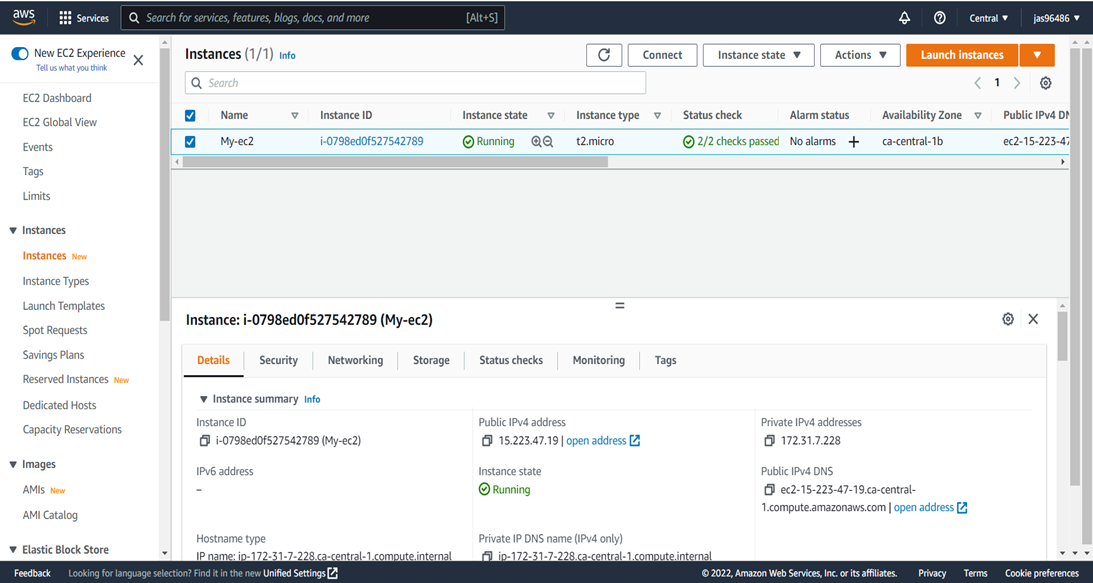
Task: Click the details panel vertical scrollbar
Action: [1062, 336]
